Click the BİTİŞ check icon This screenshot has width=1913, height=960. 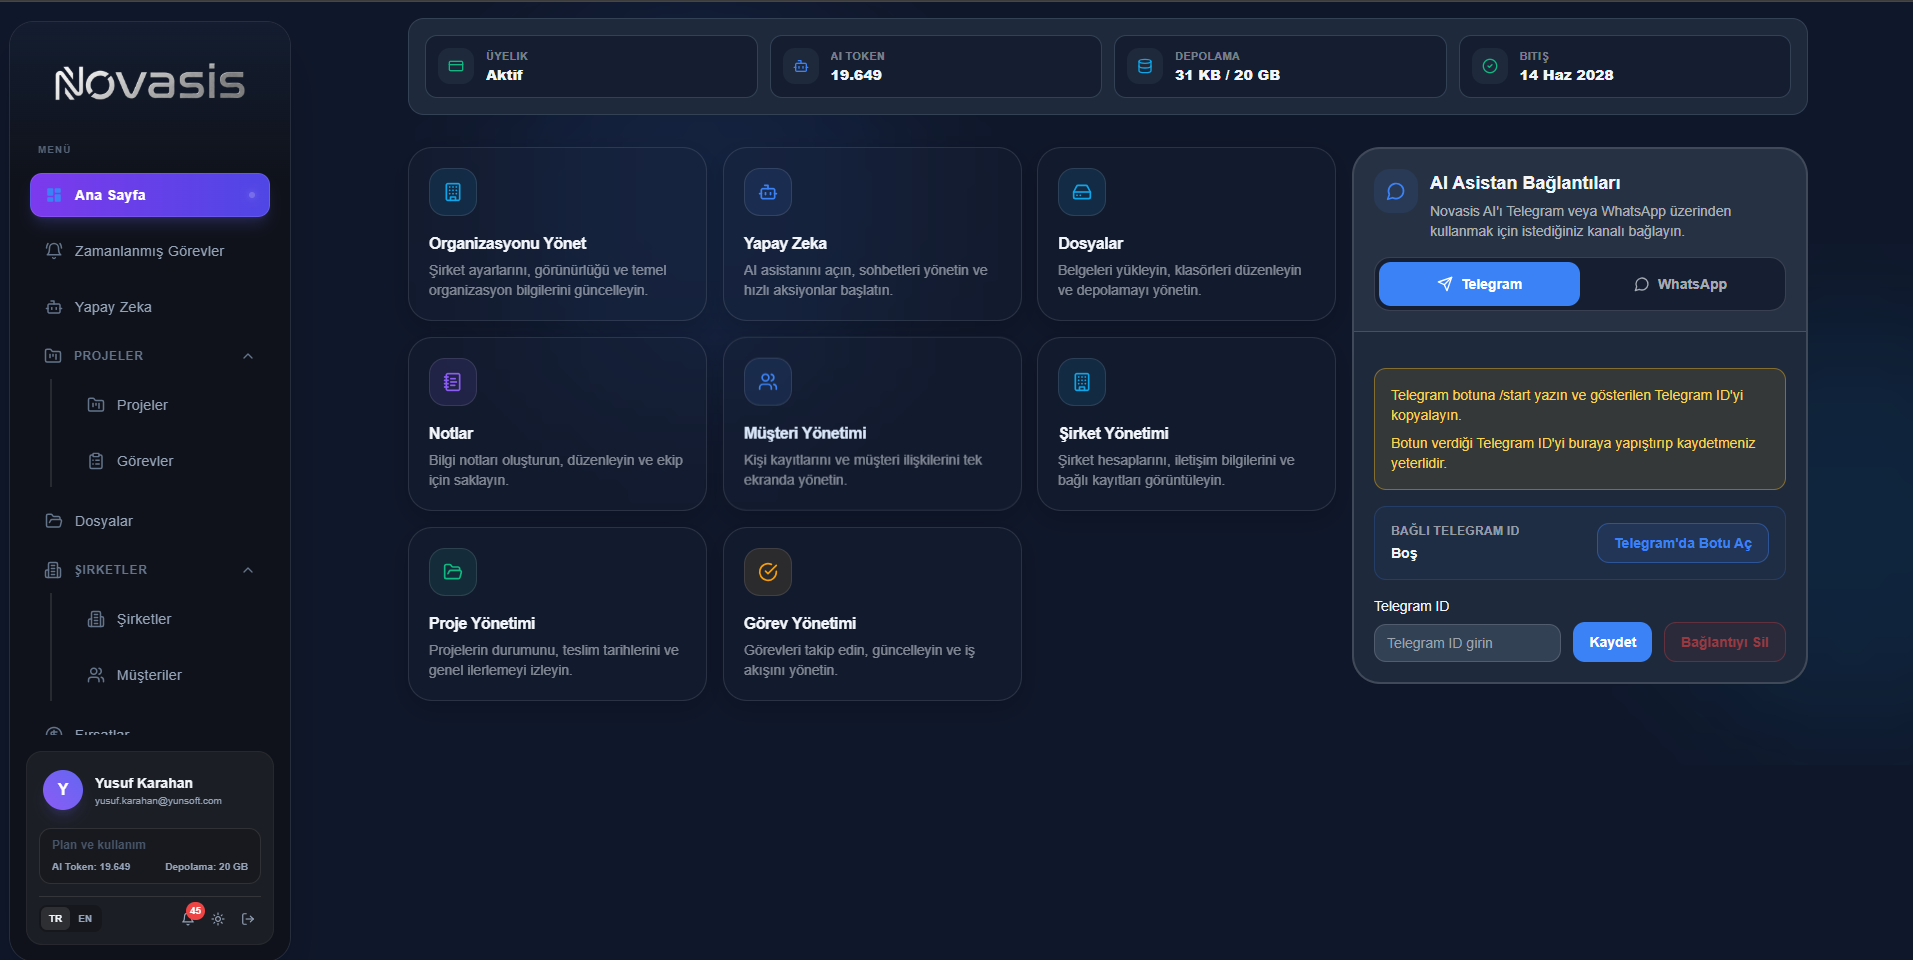[1490, 66]
